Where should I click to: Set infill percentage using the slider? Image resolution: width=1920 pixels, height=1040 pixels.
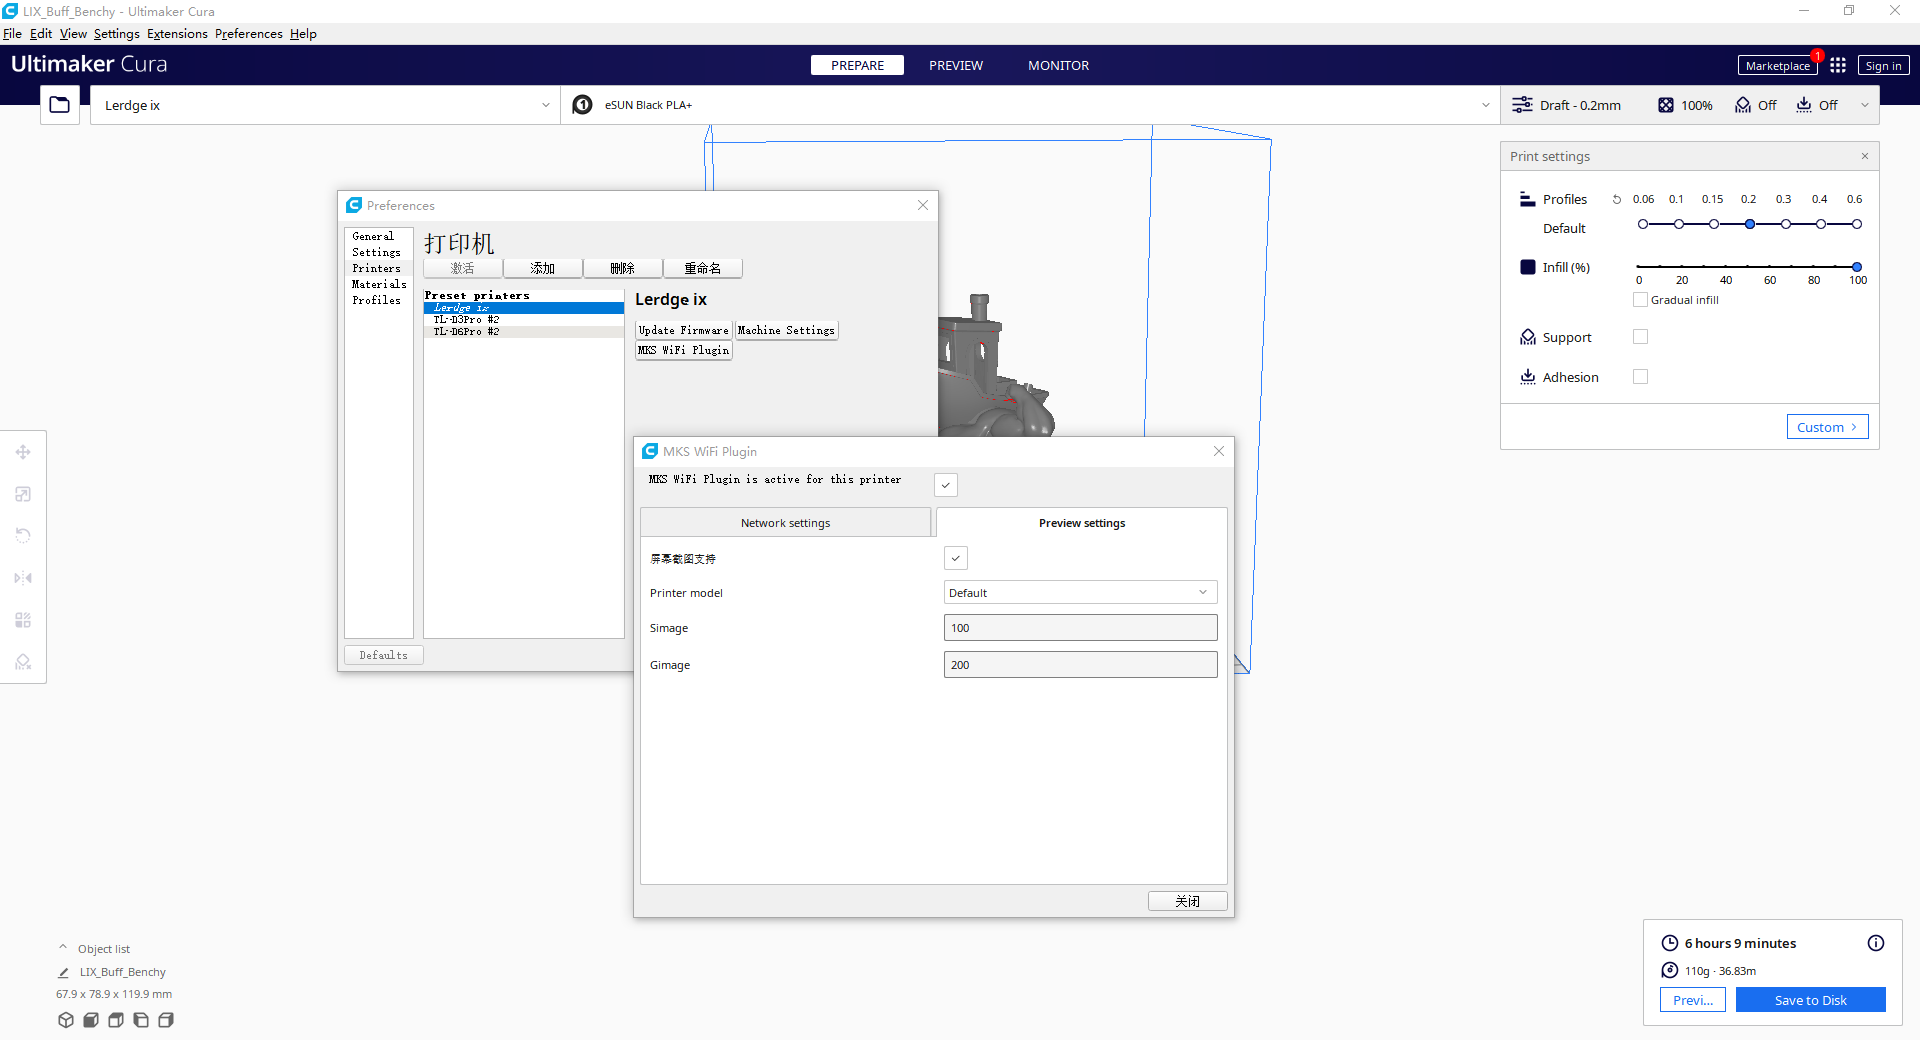pos(1856,267)
